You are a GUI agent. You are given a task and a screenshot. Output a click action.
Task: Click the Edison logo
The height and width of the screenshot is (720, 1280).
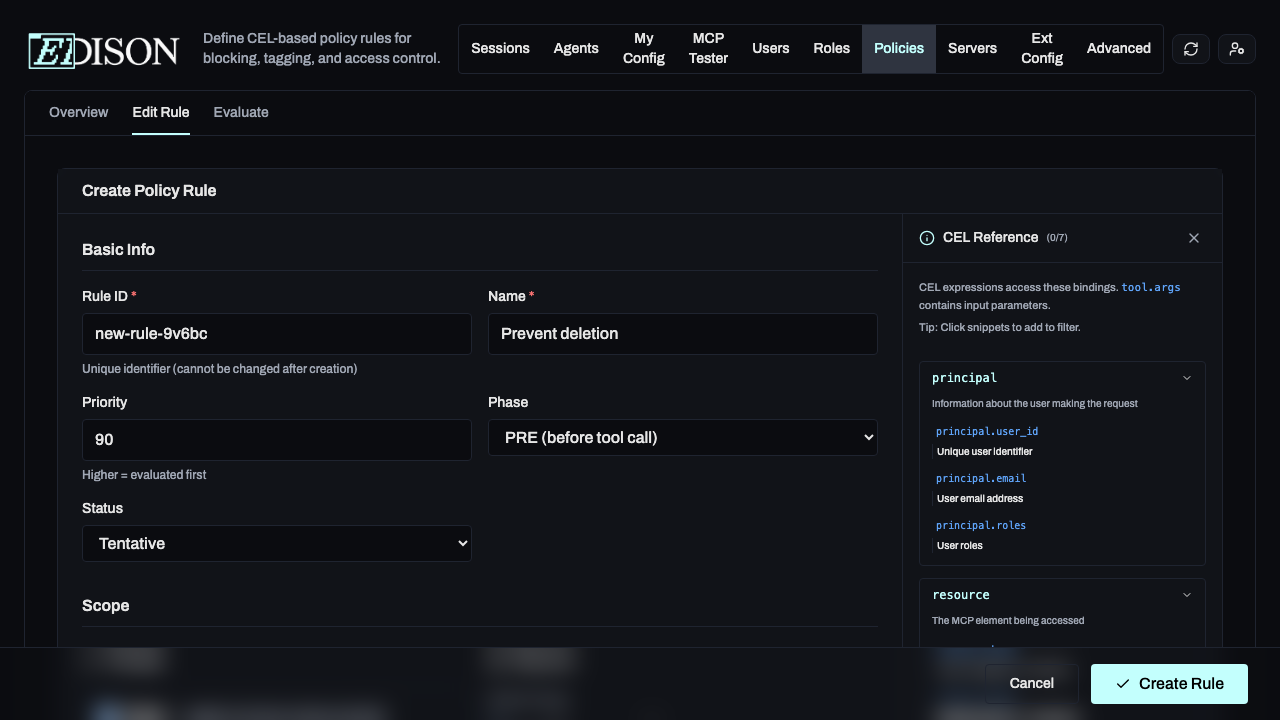[104, 49]
